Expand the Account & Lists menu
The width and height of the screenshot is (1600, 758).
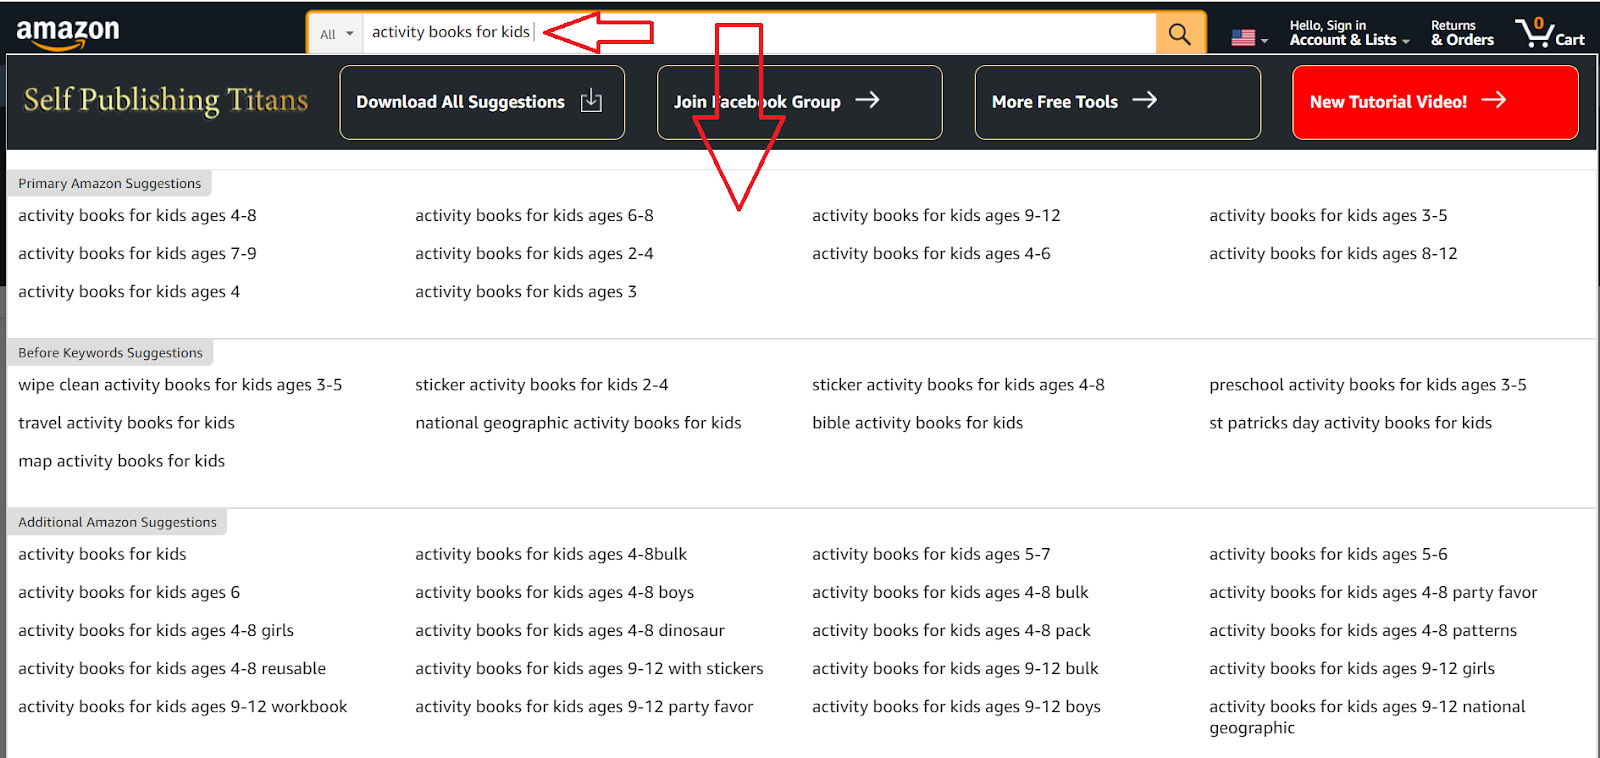tap(1349, 33)
